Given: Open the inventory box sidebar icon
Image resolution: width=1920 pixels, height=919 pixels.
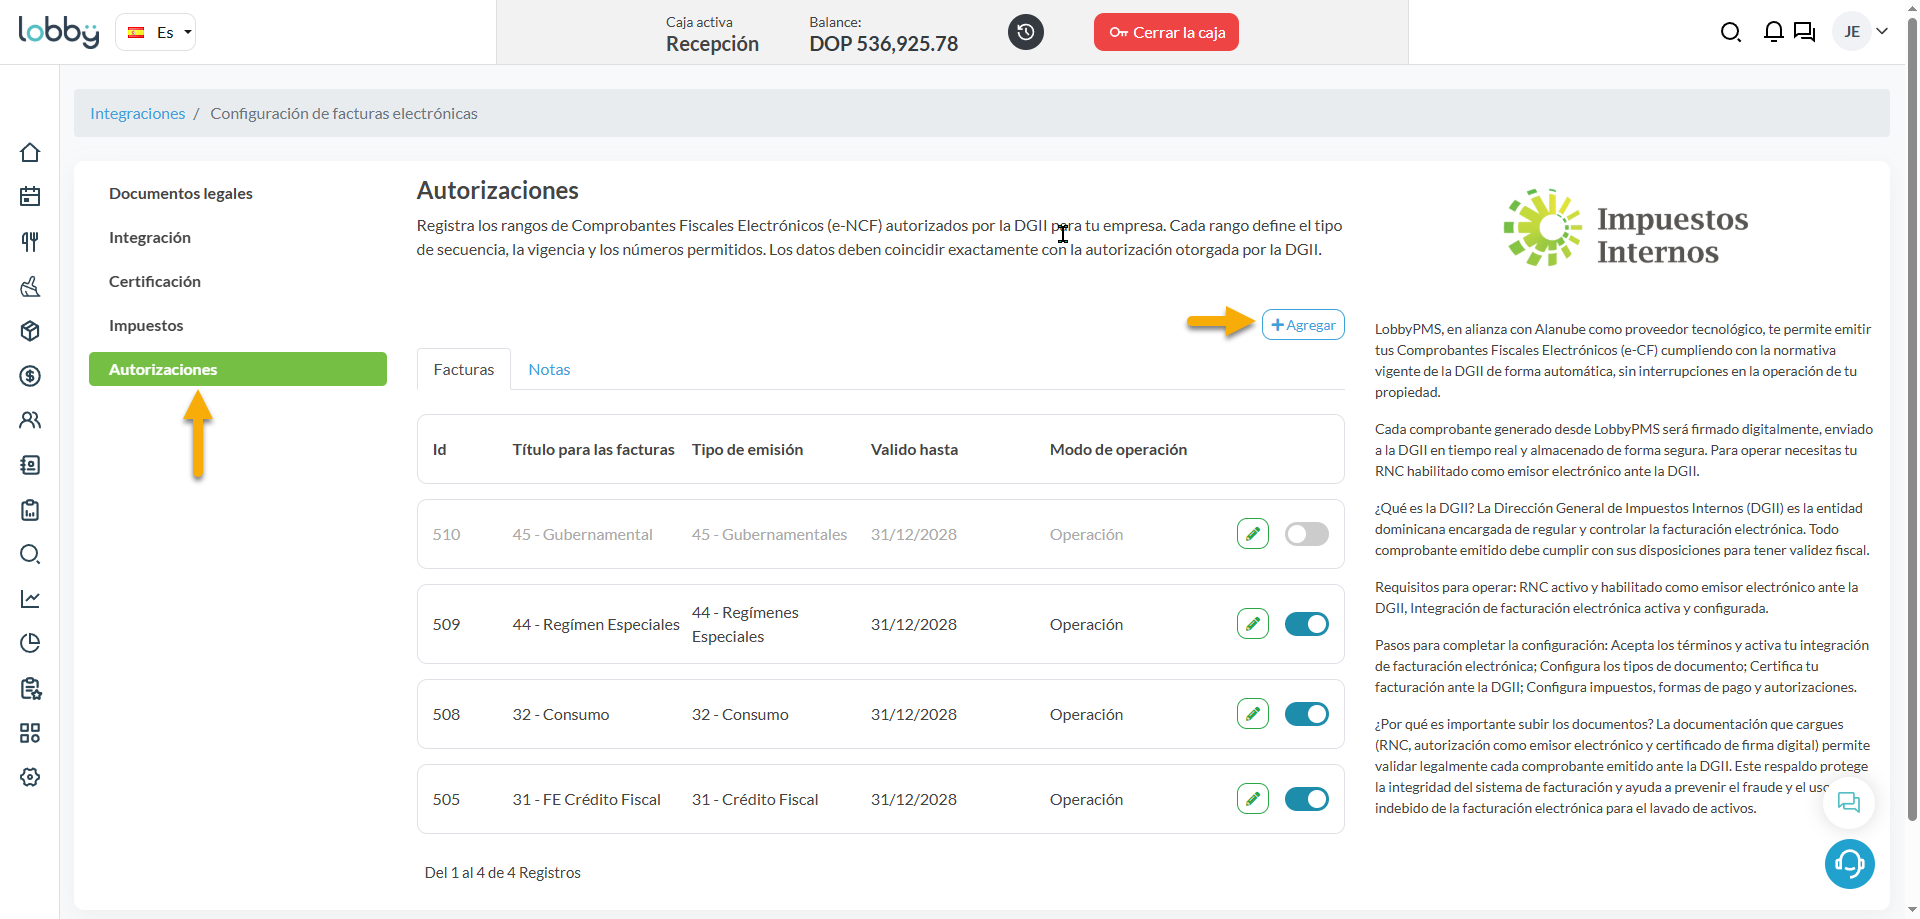Looking at the screenshot, I should tap(30, 331).
